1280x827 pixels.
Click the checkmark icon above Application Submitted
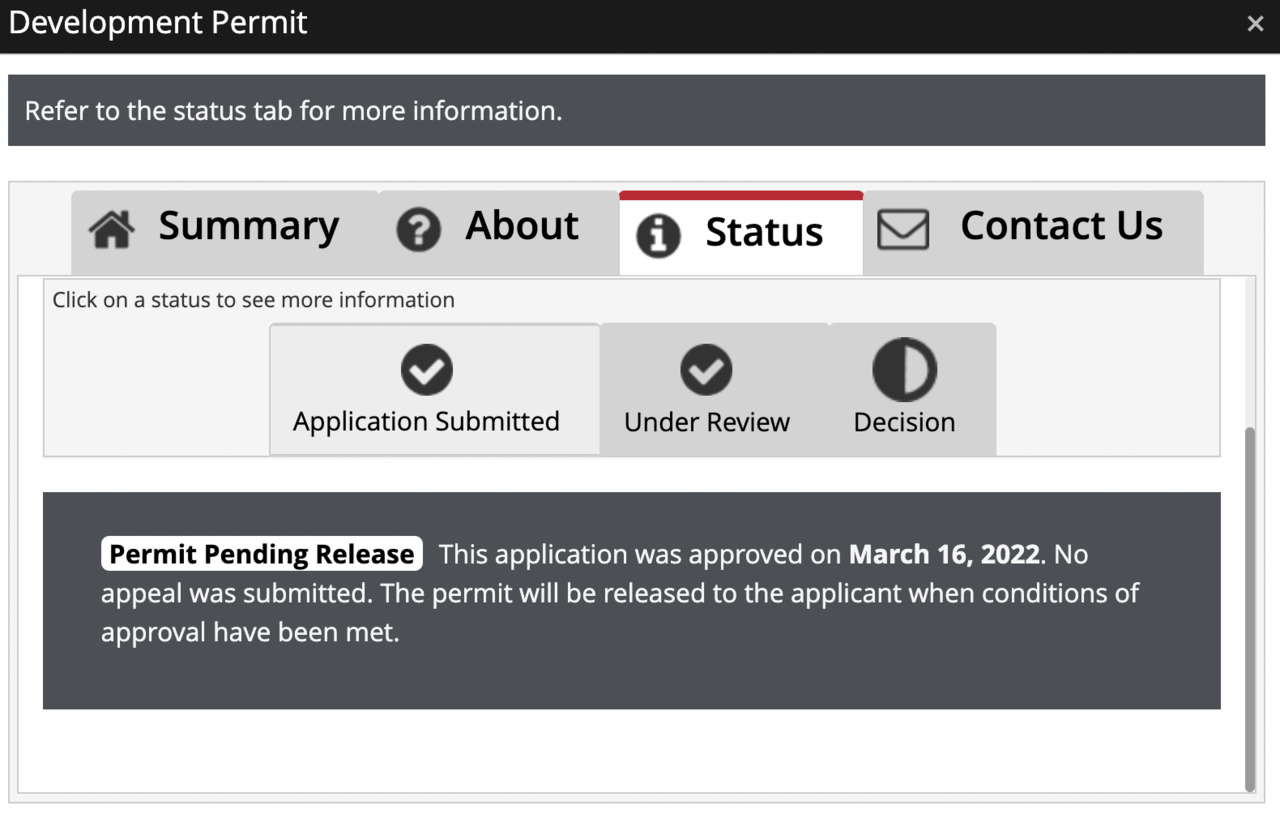click(426, 370)
